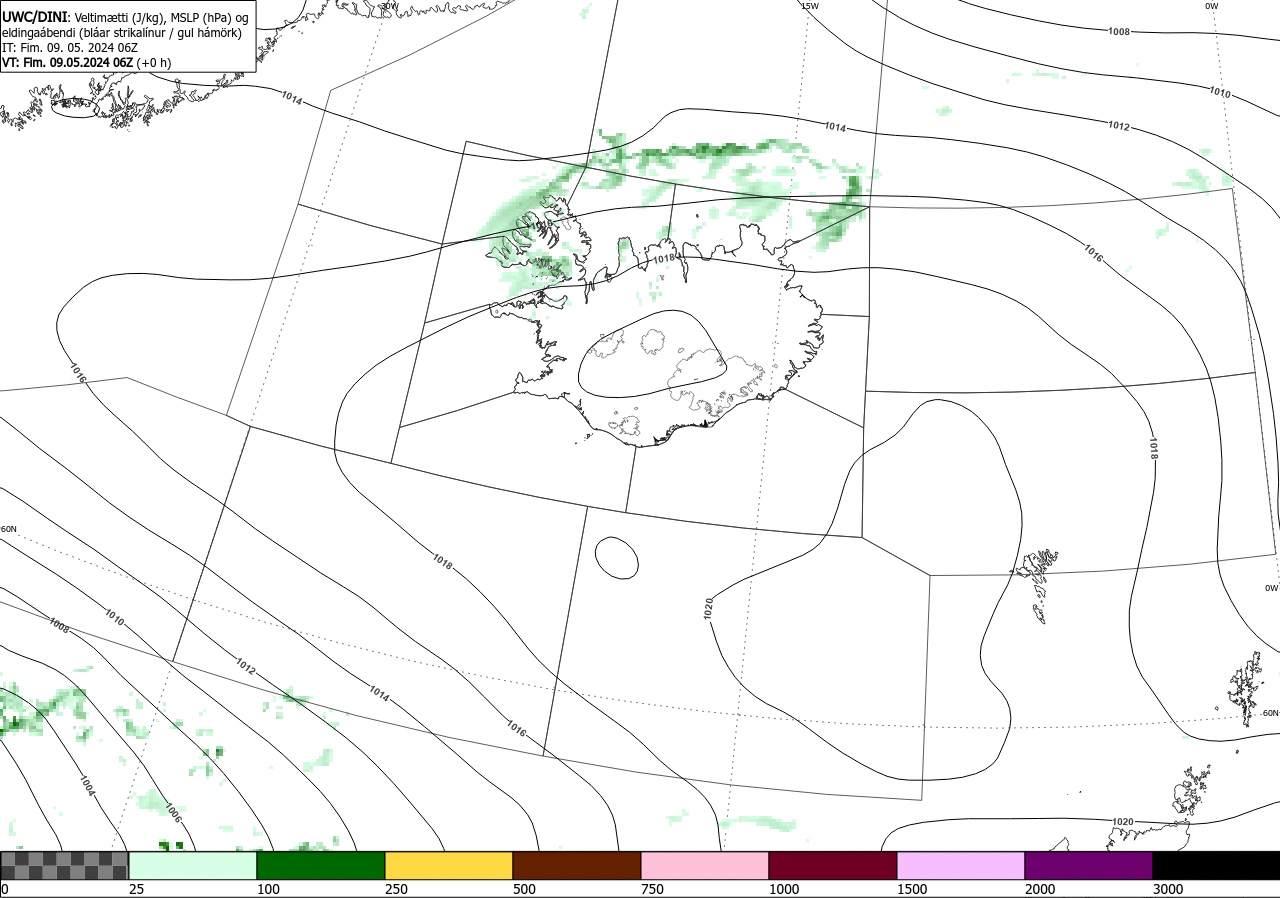Click the '0' legend scale label

pos(5,889)
